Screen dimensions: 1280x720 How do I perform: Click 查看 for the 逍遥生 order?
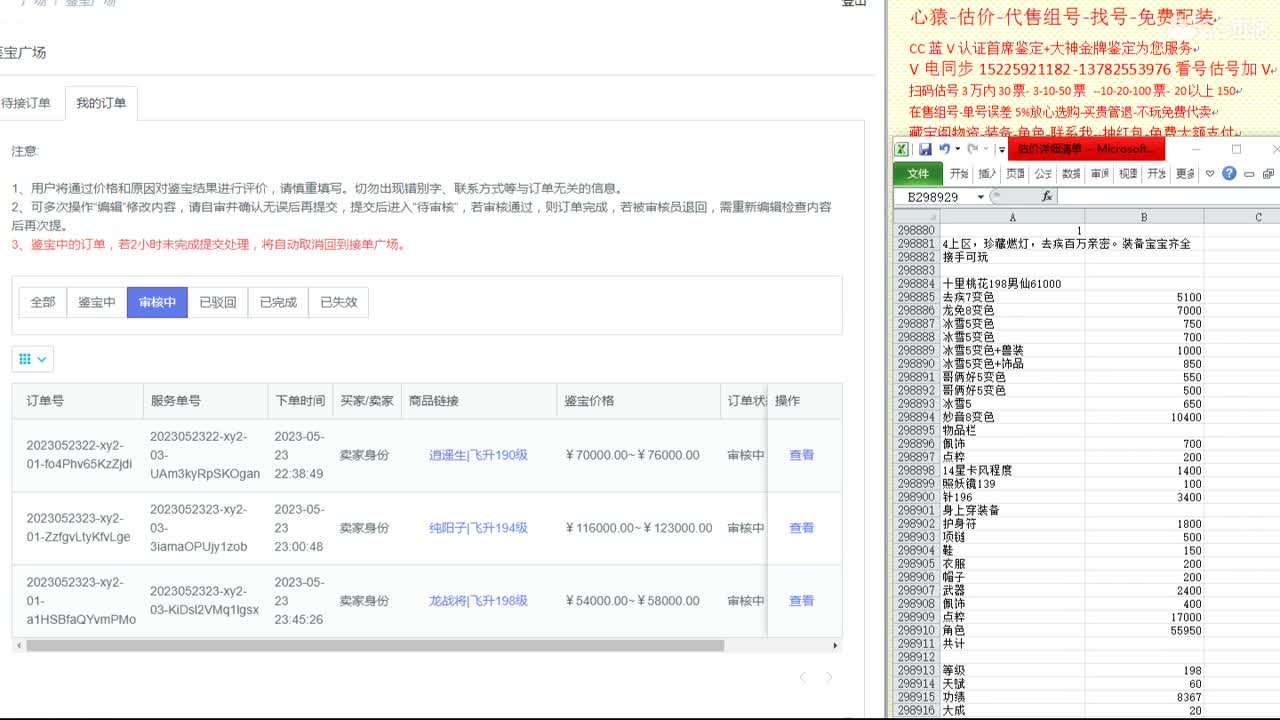tap(800, 455)
